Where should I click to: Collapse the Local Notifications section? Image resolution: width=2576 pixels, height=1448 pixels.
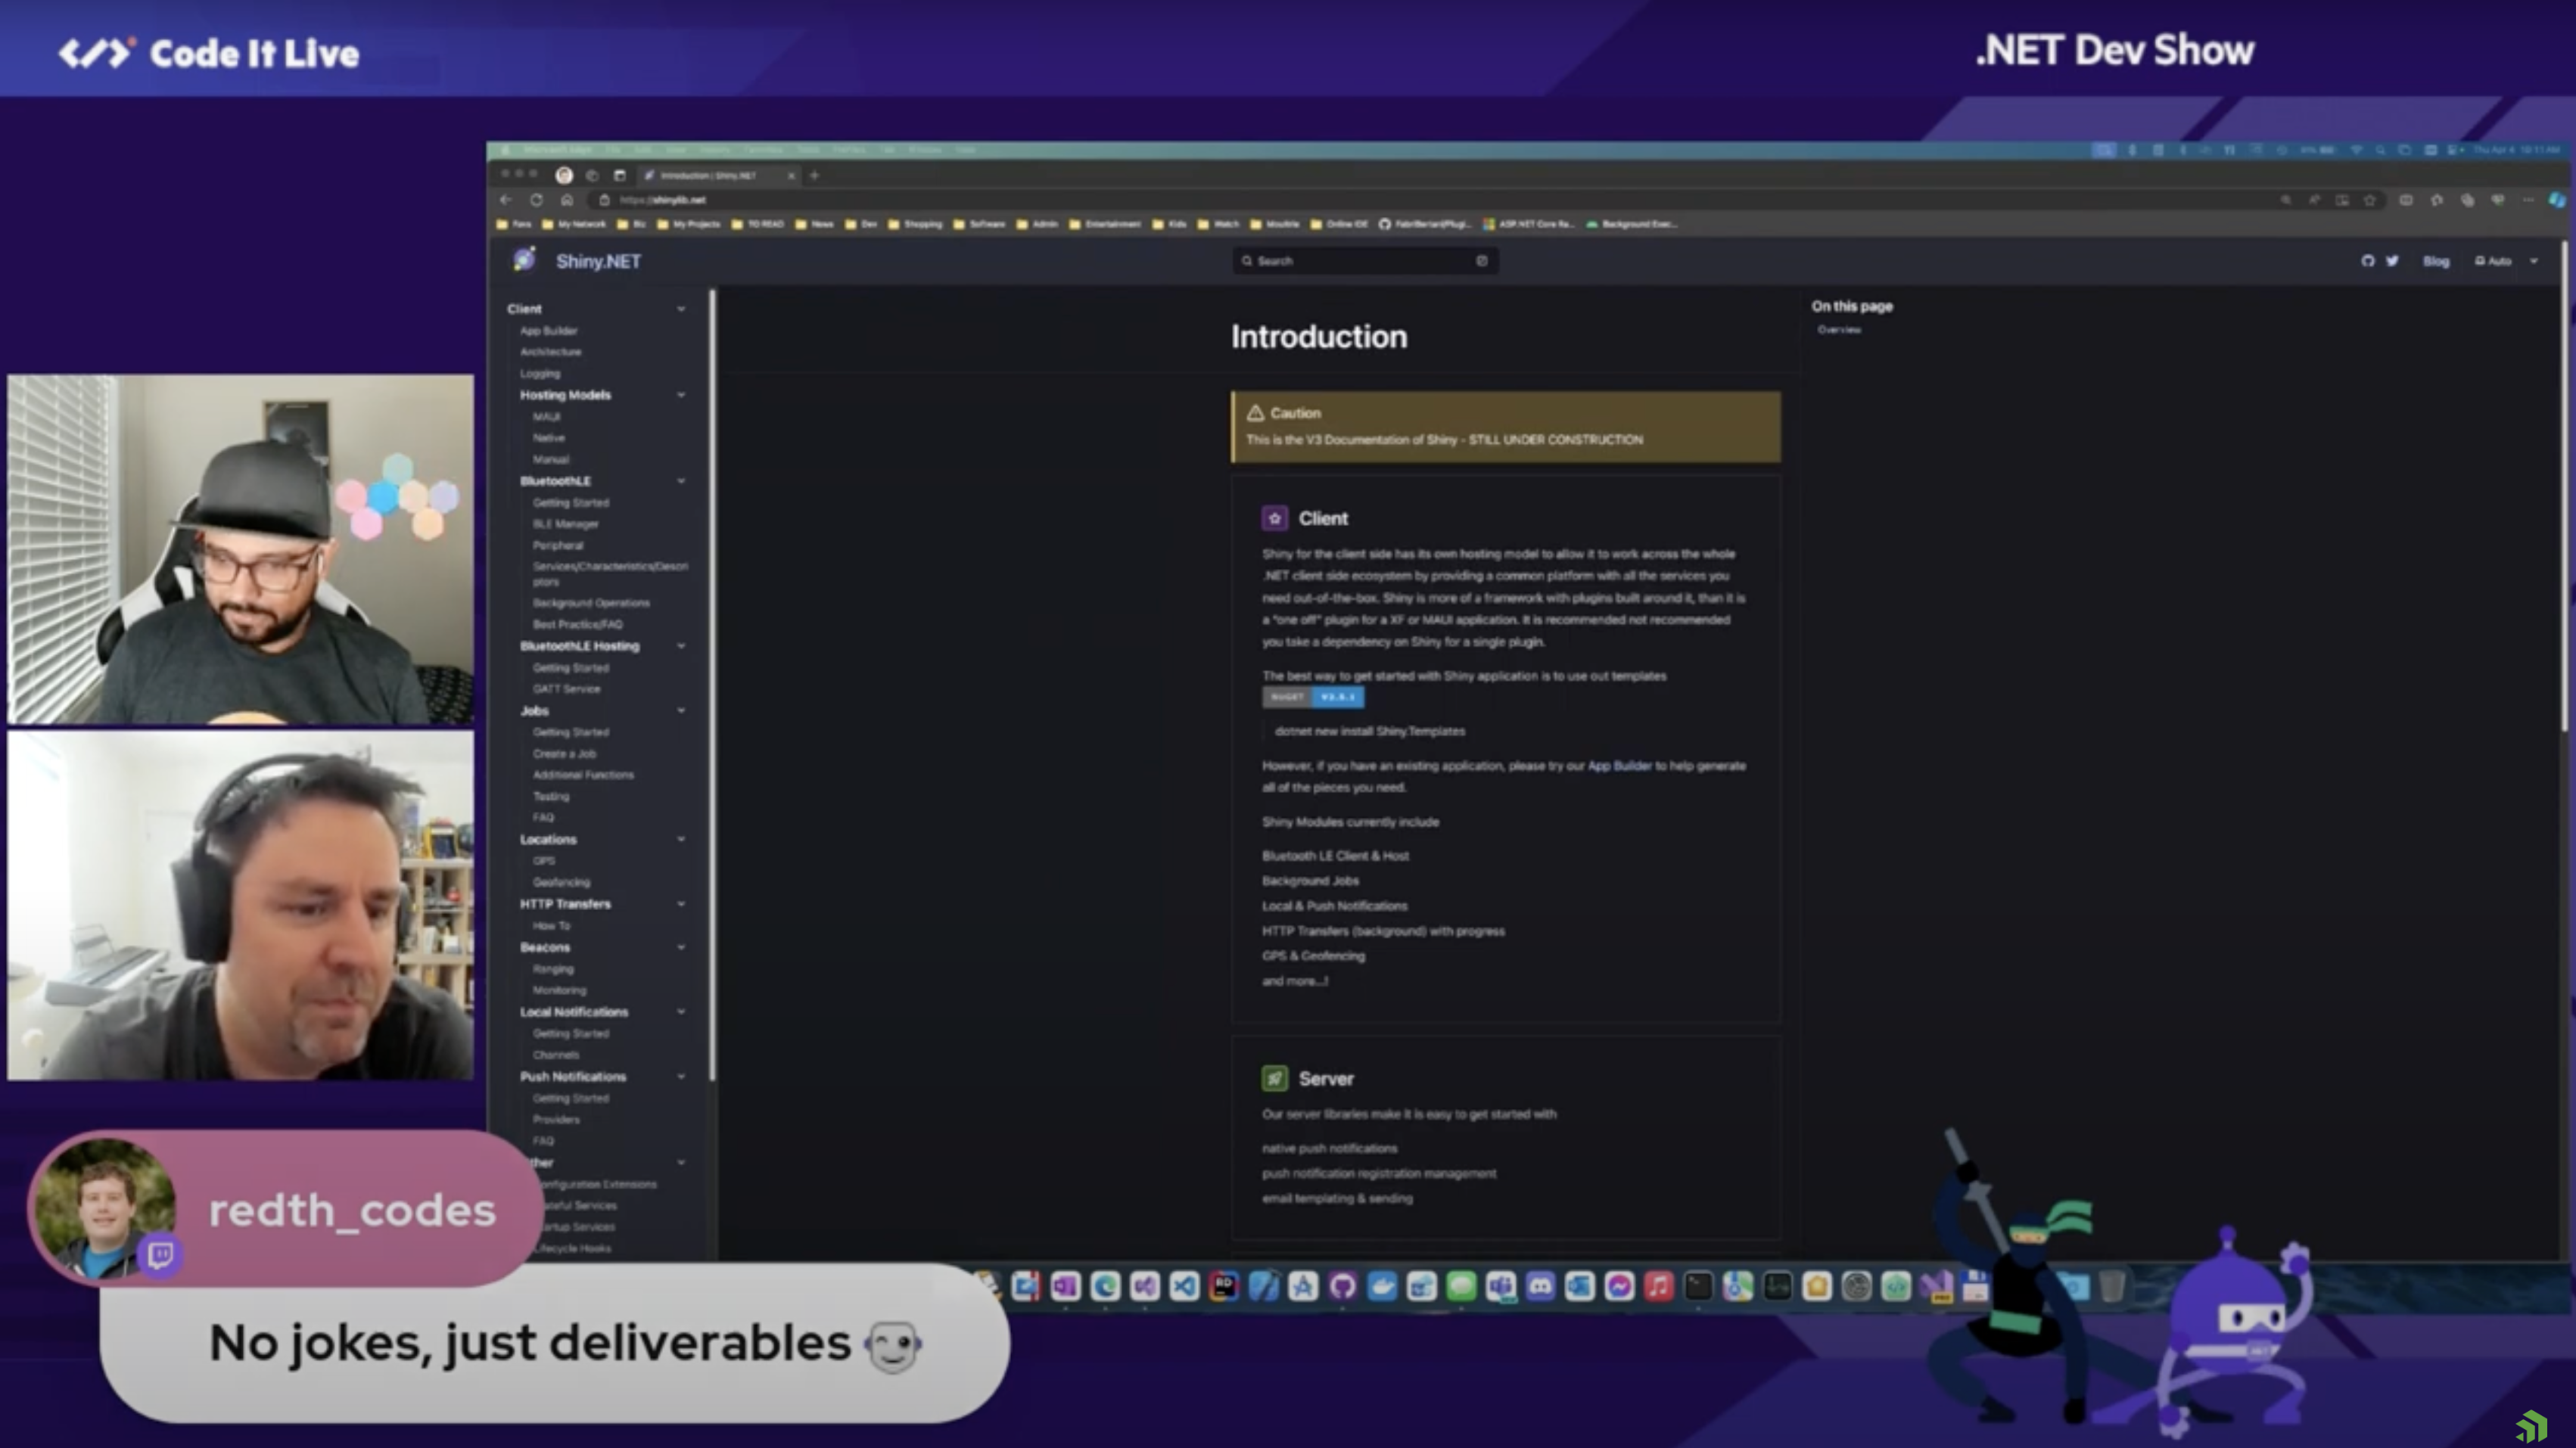pyautogui.click(x=681, y=1012)
